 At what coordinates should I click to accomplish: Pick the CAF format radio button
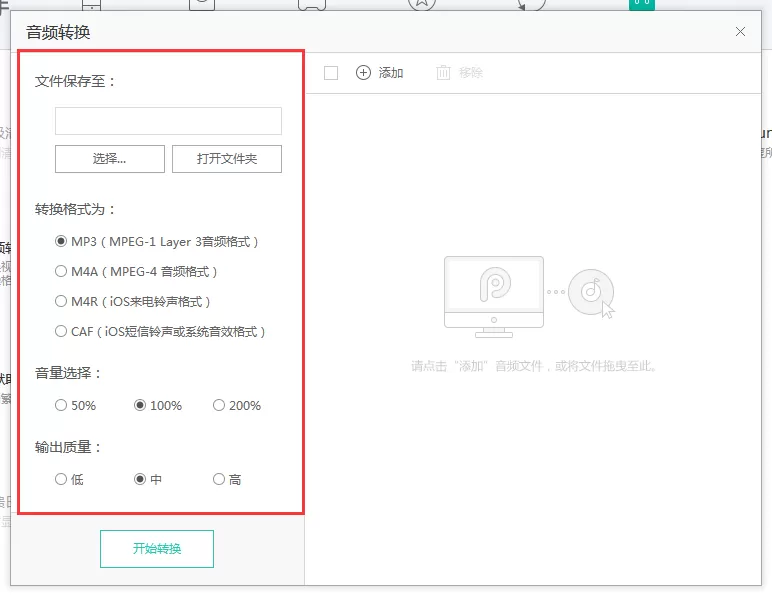pos(61,331)
